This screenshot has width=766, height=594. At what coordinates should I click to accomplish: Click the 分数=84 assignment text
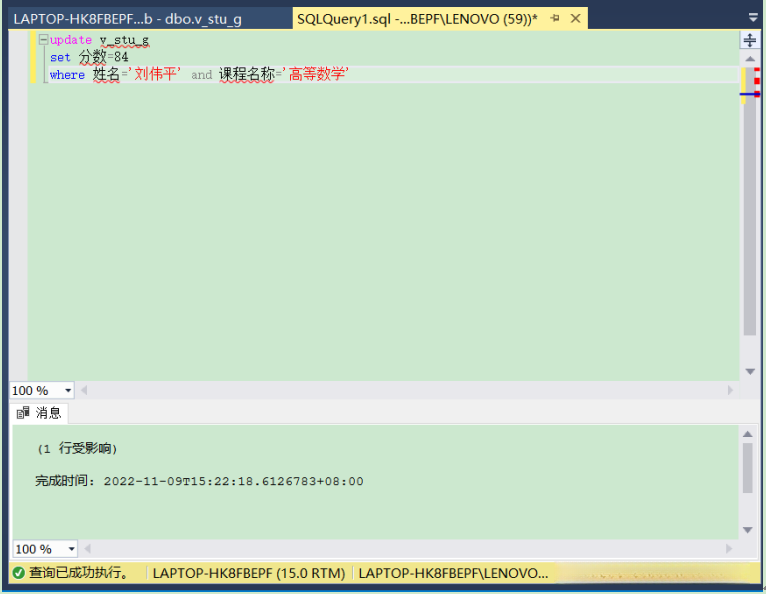104,57
